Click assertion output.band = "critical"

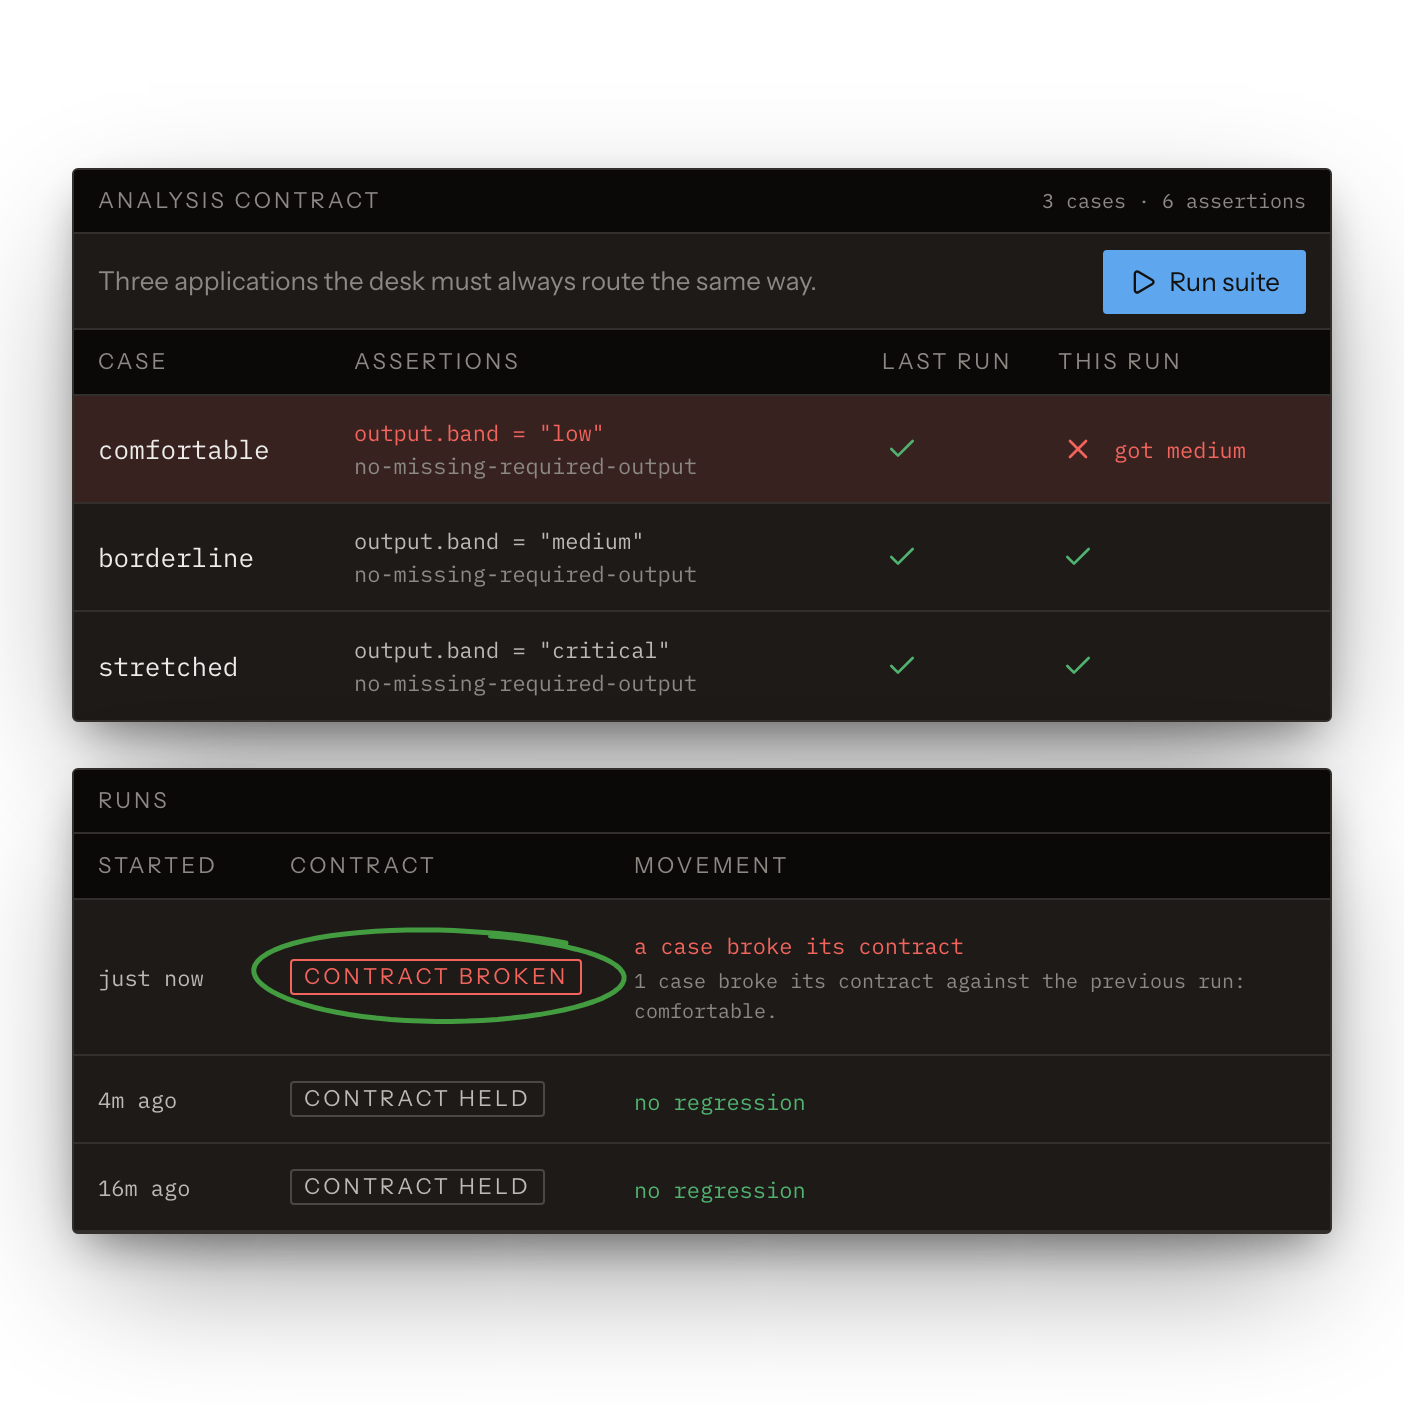512,651
